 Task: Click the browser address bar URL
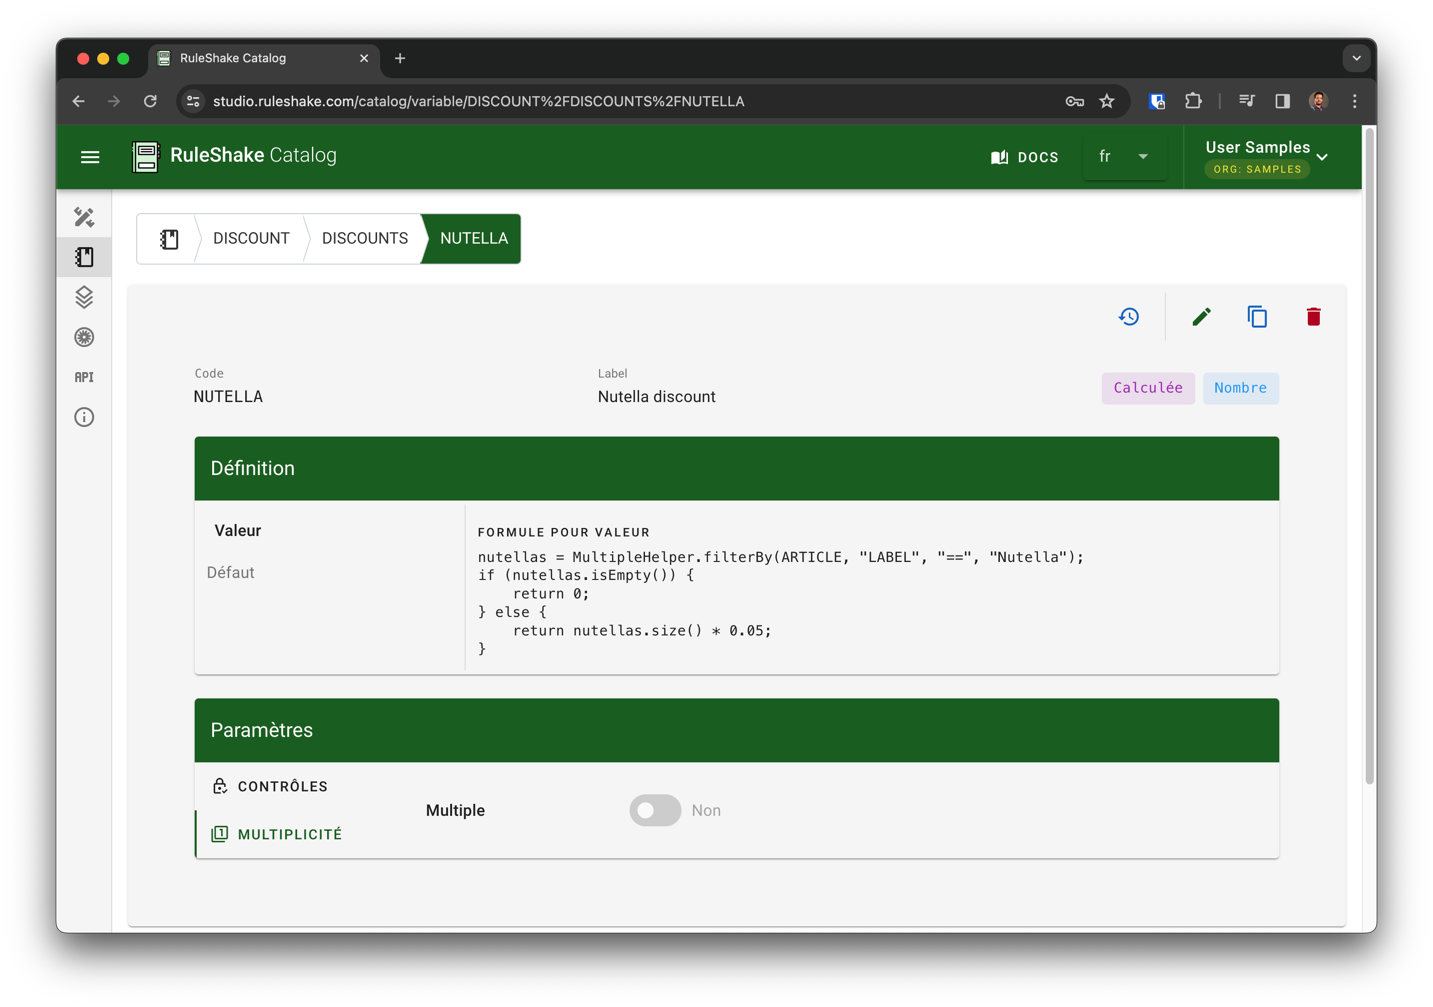pyautogui.click(x=478, y=101)
